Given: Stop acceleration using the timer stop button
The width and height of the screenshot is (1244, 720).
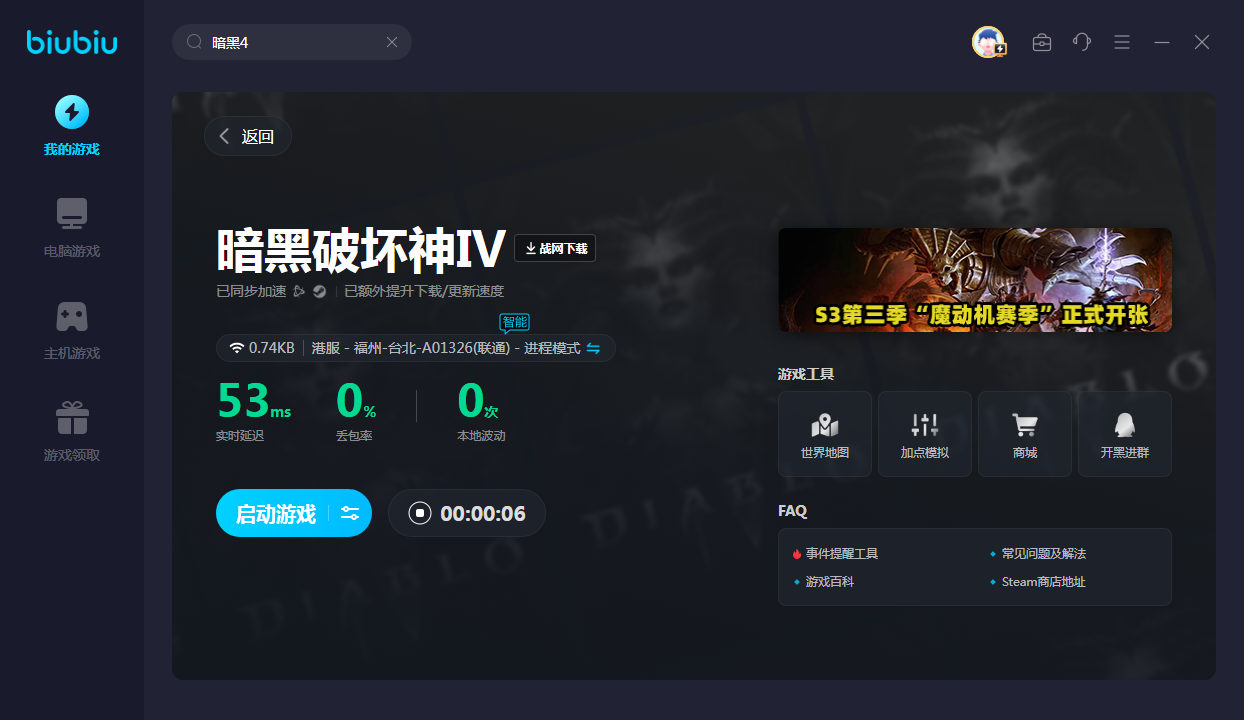Looking at the screenshot, I should click(420, 514).
